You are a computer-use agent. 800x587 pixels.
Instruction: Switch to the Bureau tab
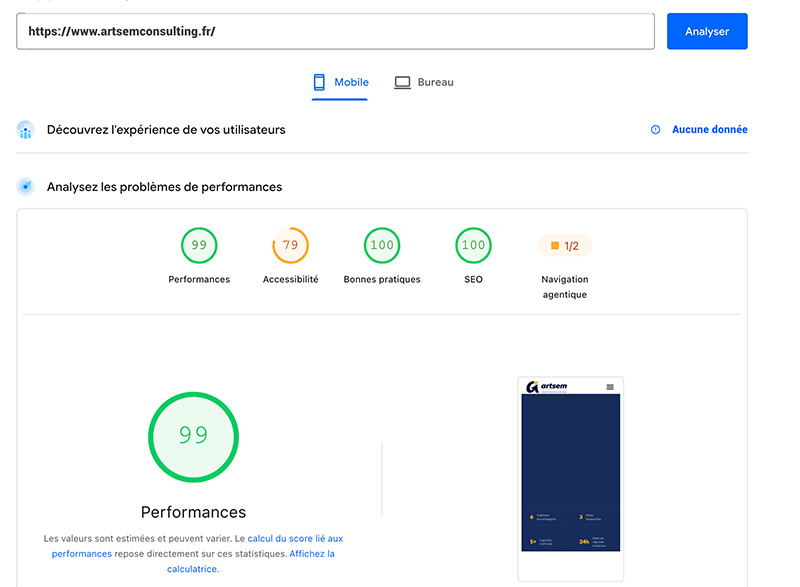(x=423, y=83)
